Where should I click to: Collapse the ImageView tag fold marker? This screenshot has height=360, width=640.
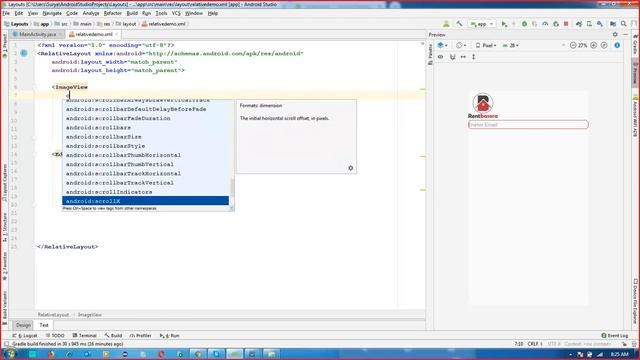pyautogui.click(x=34, y=87)
